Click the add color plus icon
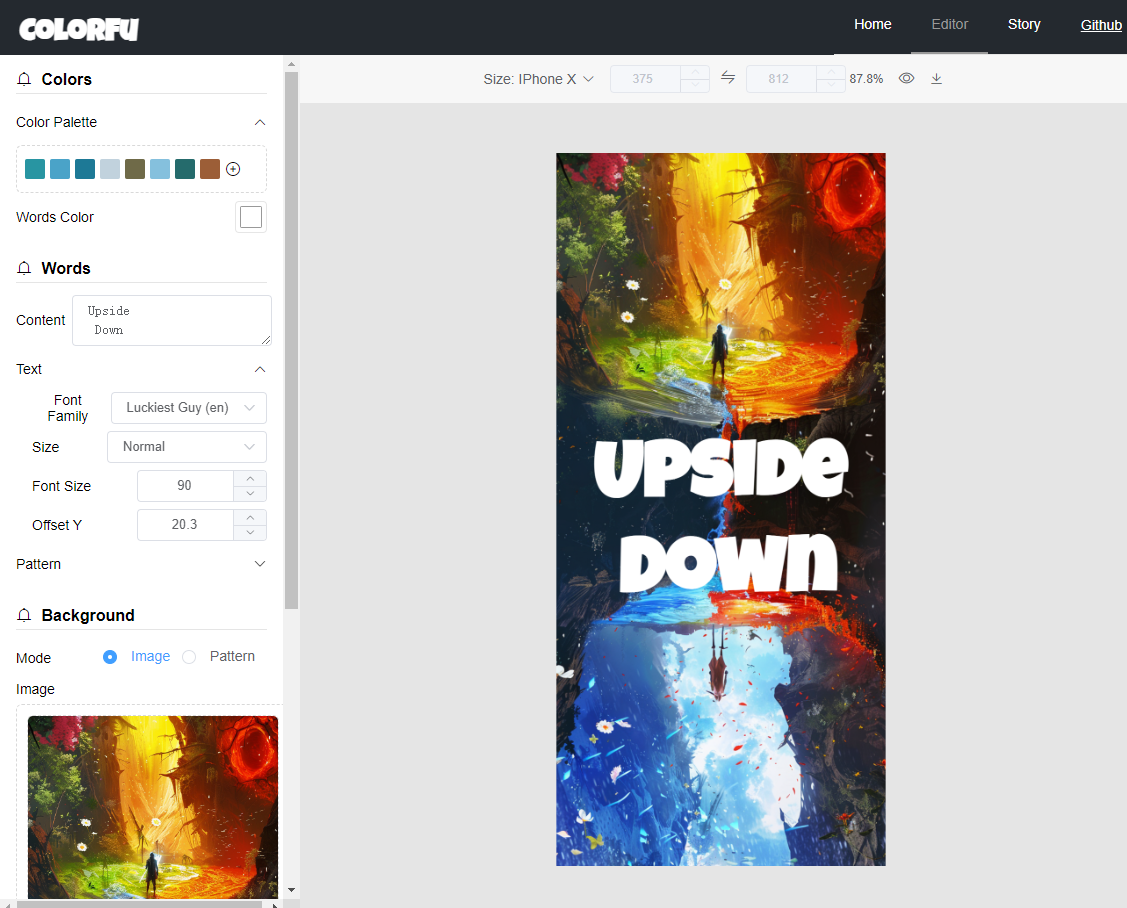 click(x=233, y=169)
